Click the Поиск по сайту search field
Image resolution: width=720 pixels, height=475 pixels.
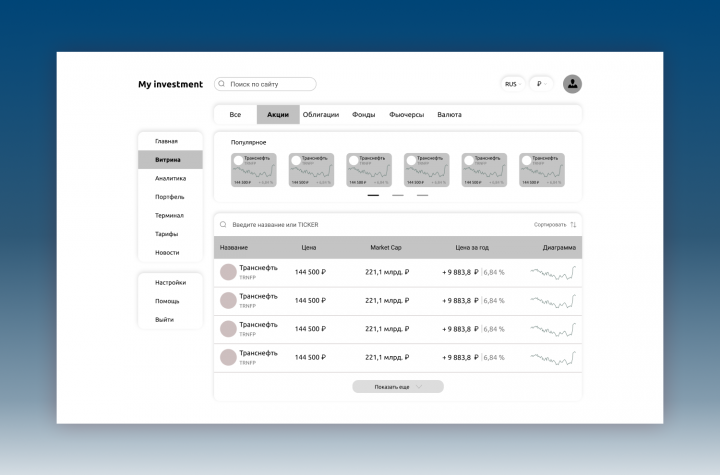[265, 84]
